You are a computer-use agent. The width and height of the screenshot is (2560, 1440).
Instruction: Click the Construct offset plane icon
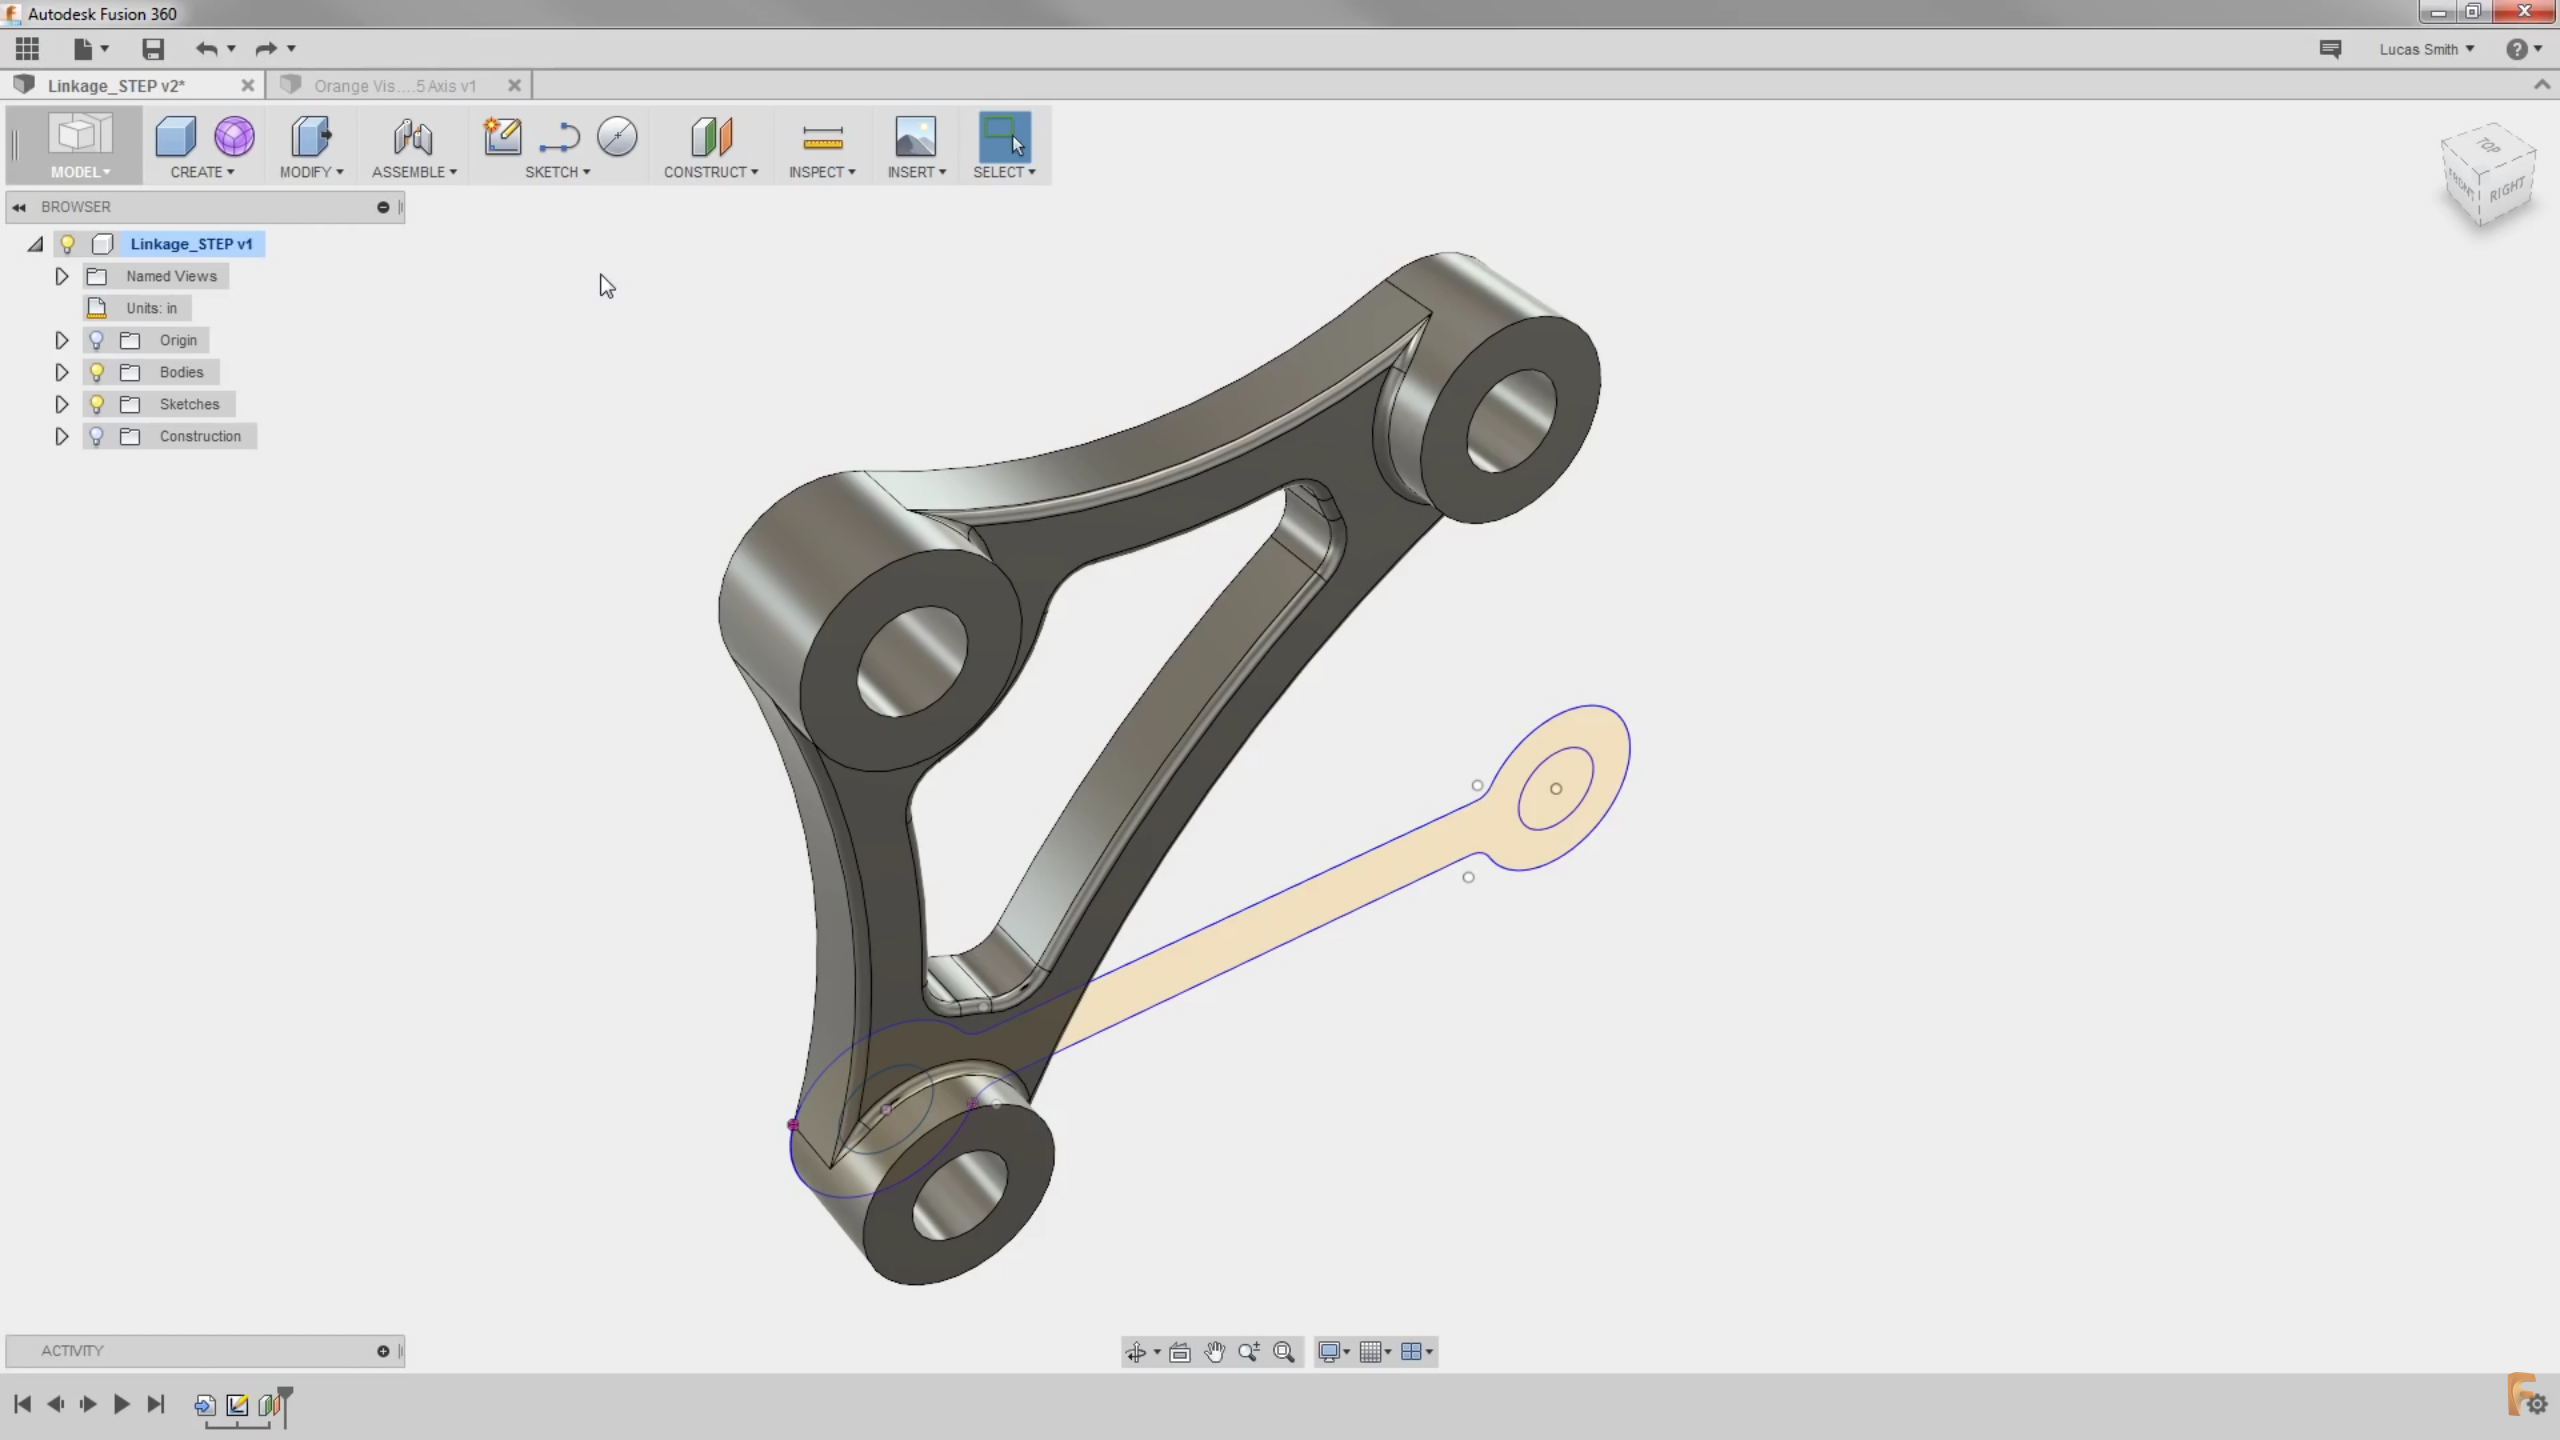(711, 136)
